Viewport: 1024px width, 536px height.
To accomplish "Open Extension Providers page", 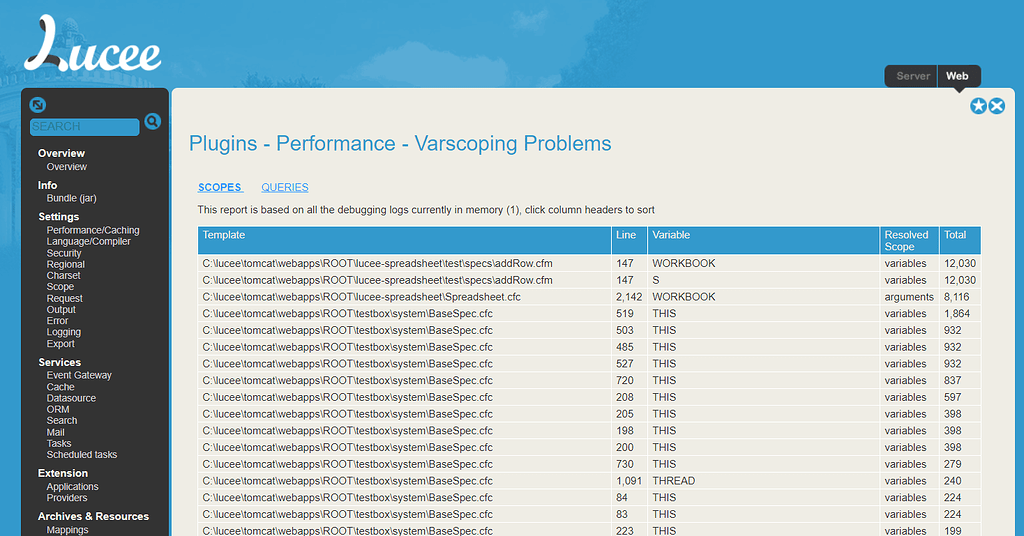I will pos(67,498).
